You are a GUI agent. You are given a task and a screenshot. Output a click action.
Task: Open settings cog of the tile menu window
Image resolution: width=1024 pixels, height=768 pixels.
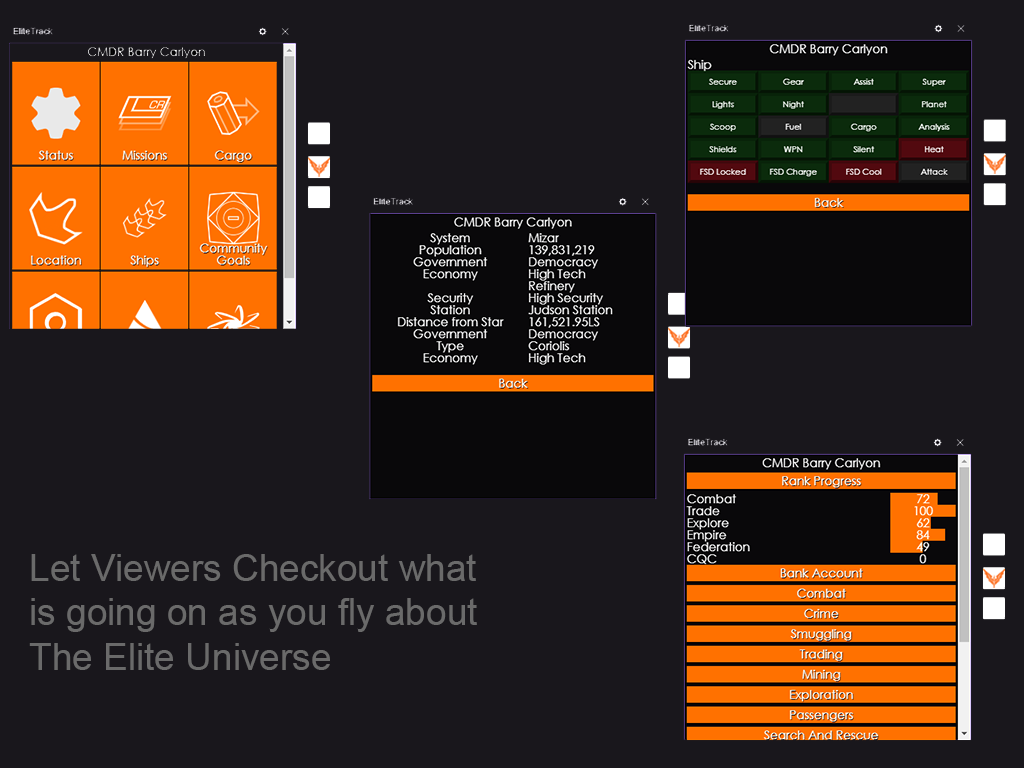(263, 31)
